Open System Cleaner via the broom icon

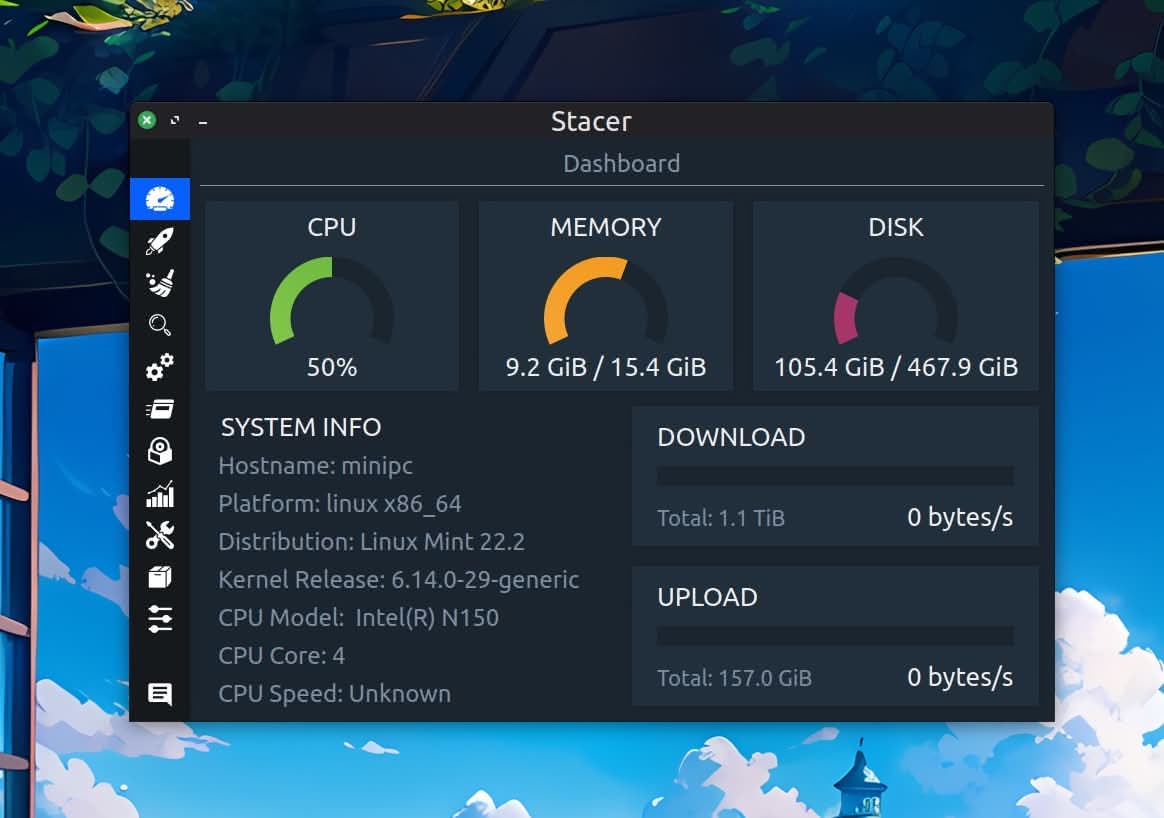click(x=160, y=283)
